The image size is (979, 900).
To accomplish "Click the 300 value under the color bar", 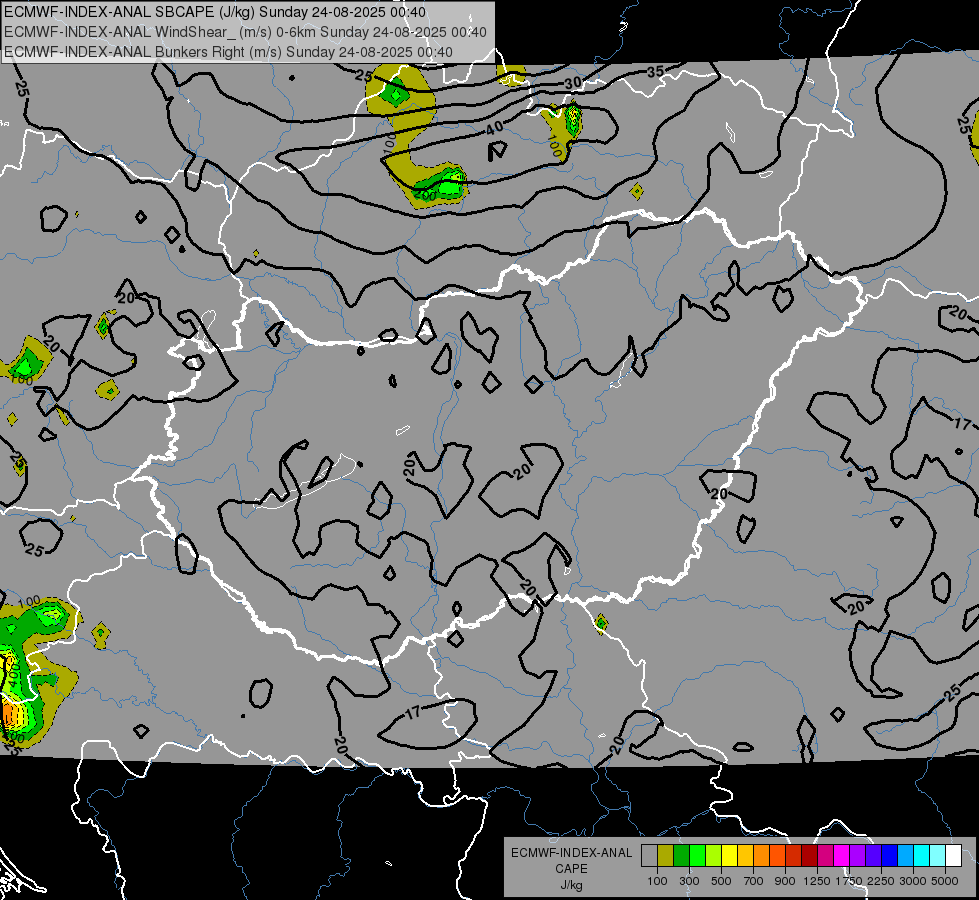I will point(689,881).
